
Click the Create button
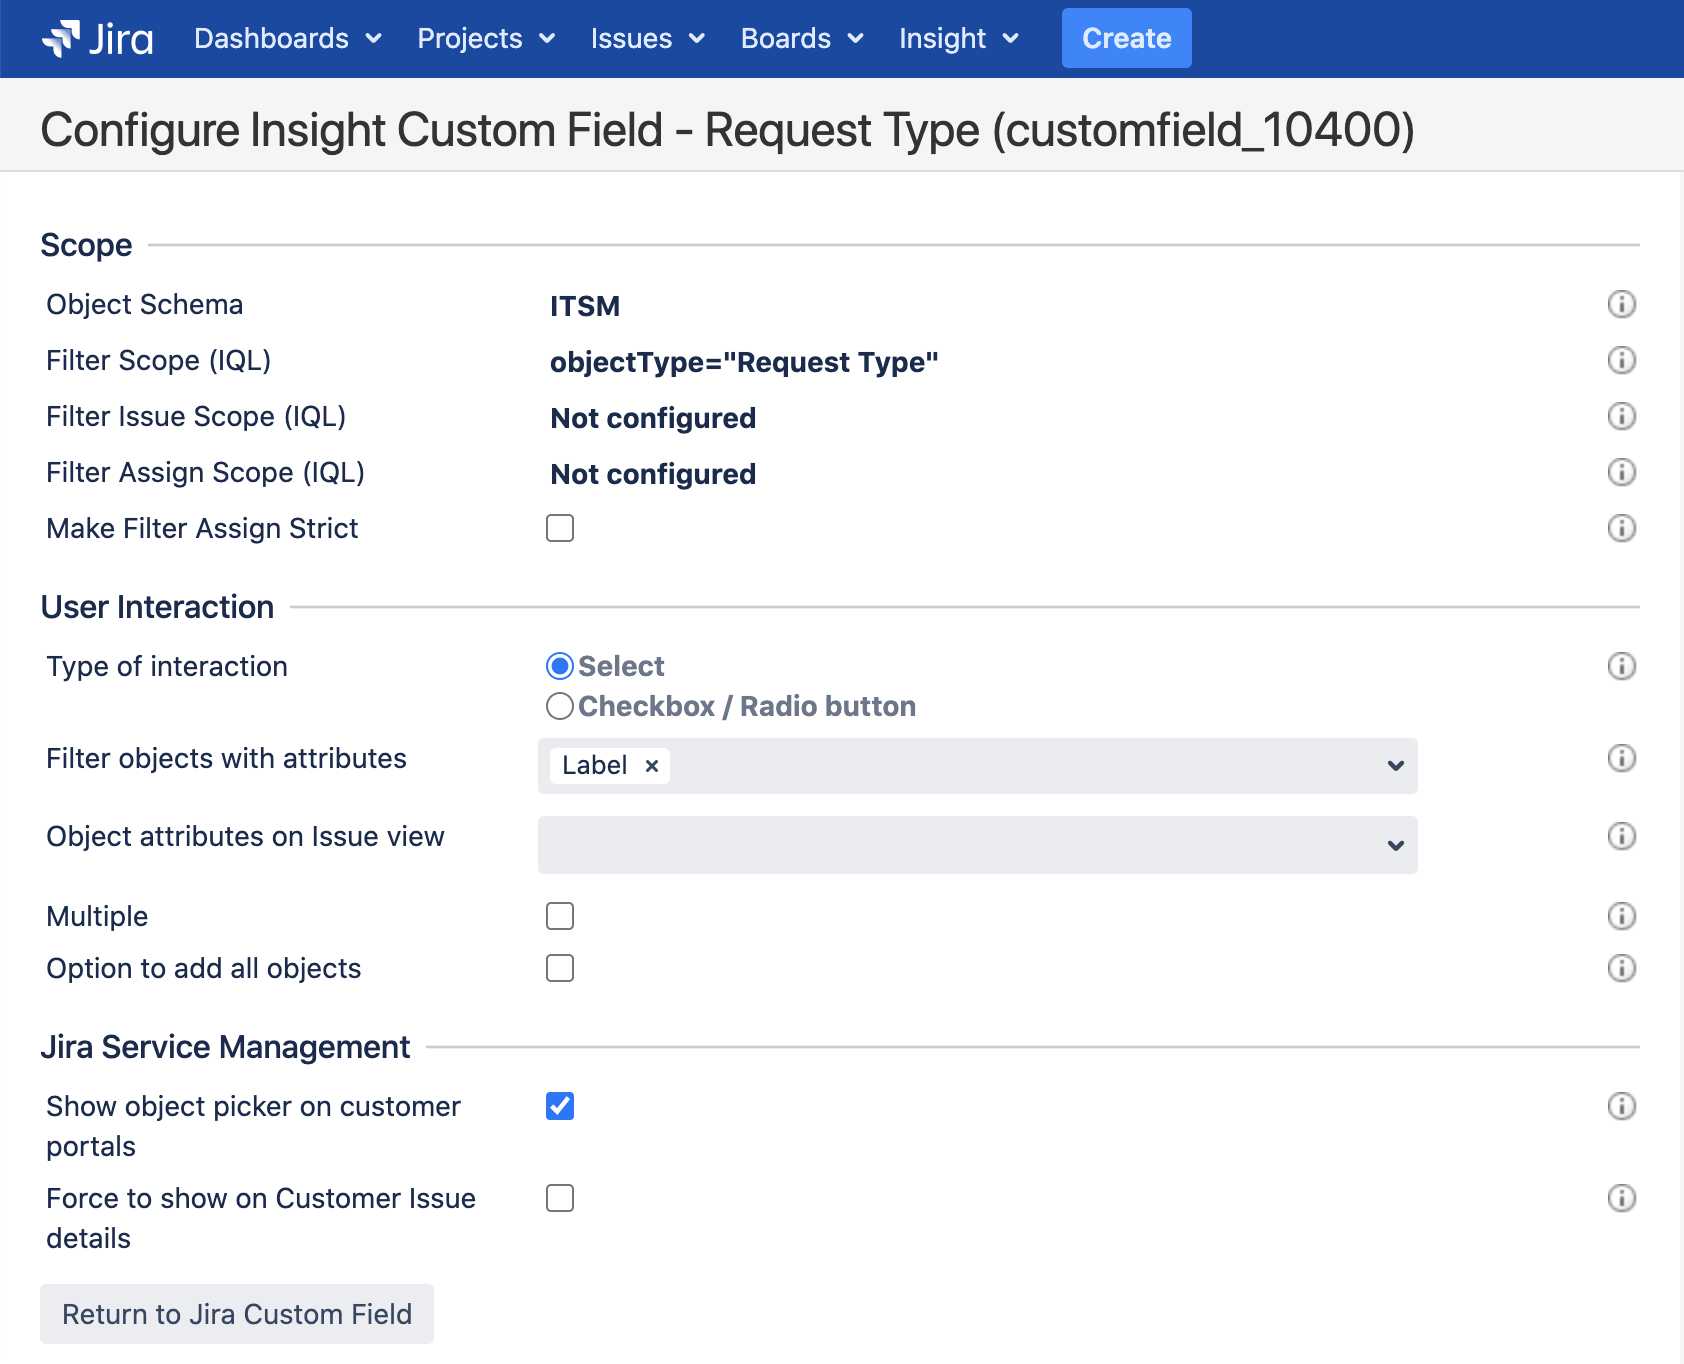(x=1126, y=39)
